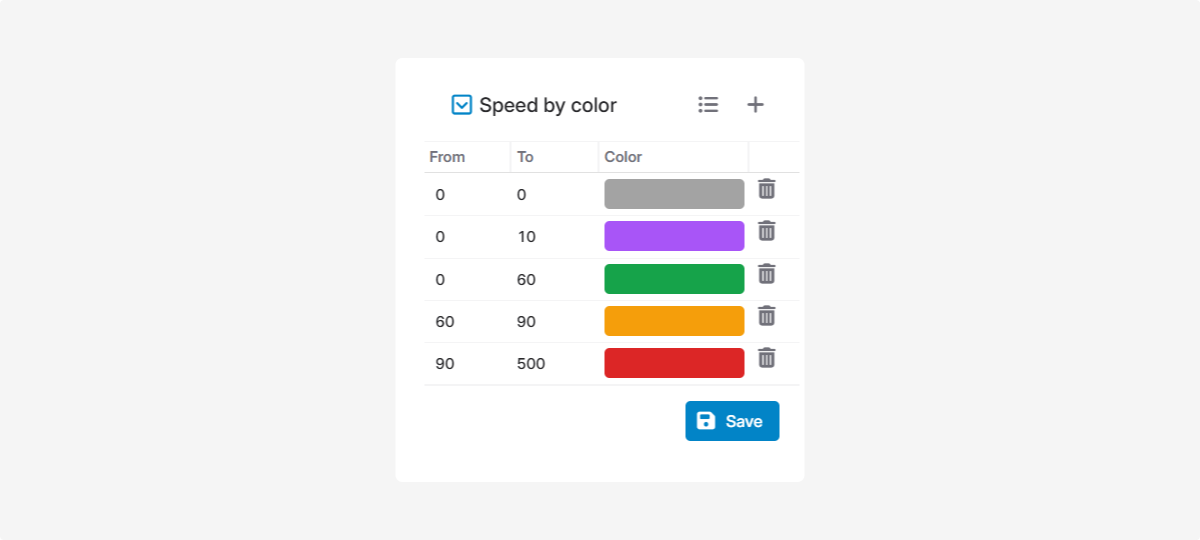Viewport: 1200px width, 540px height.
Task: Edit the To value 500
Action: 531,364
